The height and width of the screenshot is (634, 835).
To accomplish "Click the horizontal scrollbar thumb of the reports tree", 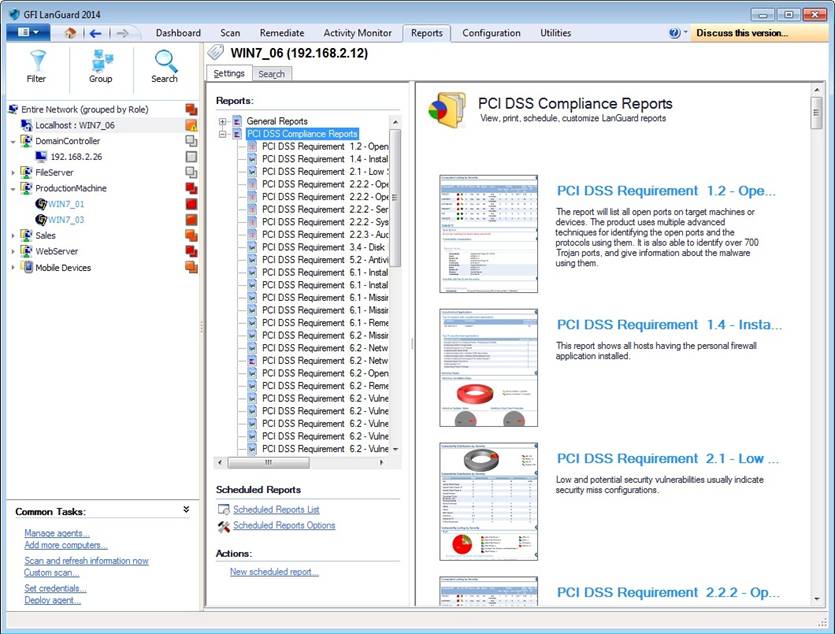I will 268,463.
